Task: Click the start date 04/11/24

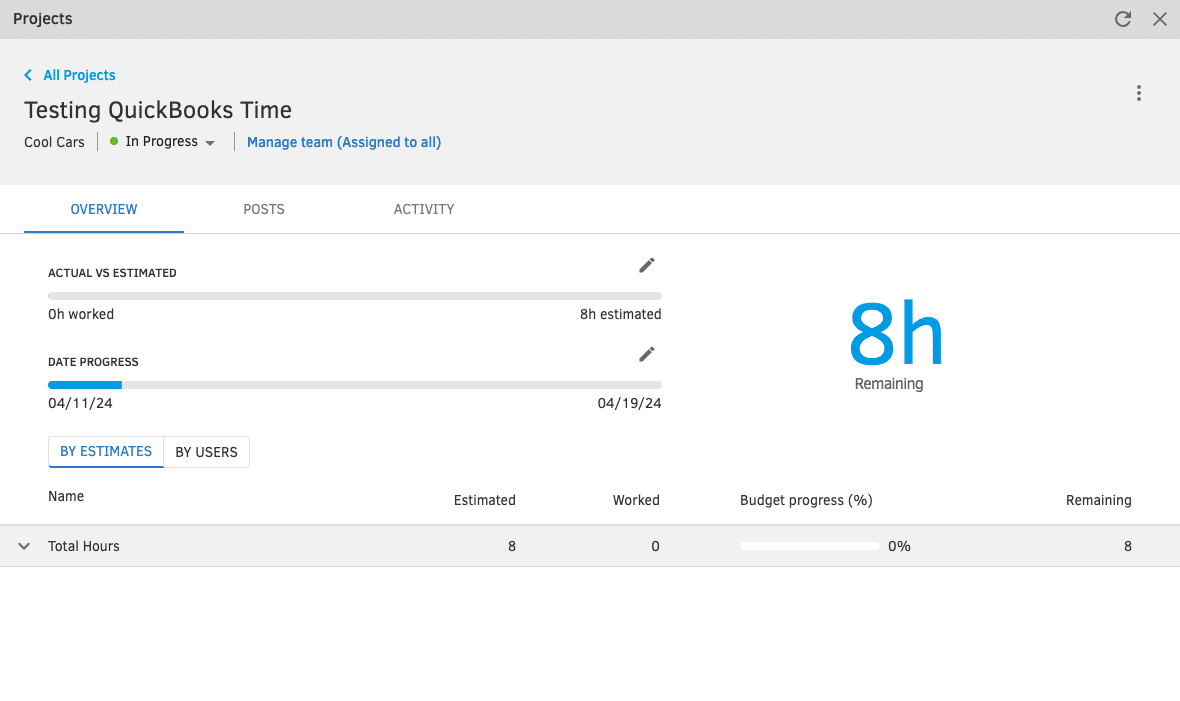Action: click(81, 404)
